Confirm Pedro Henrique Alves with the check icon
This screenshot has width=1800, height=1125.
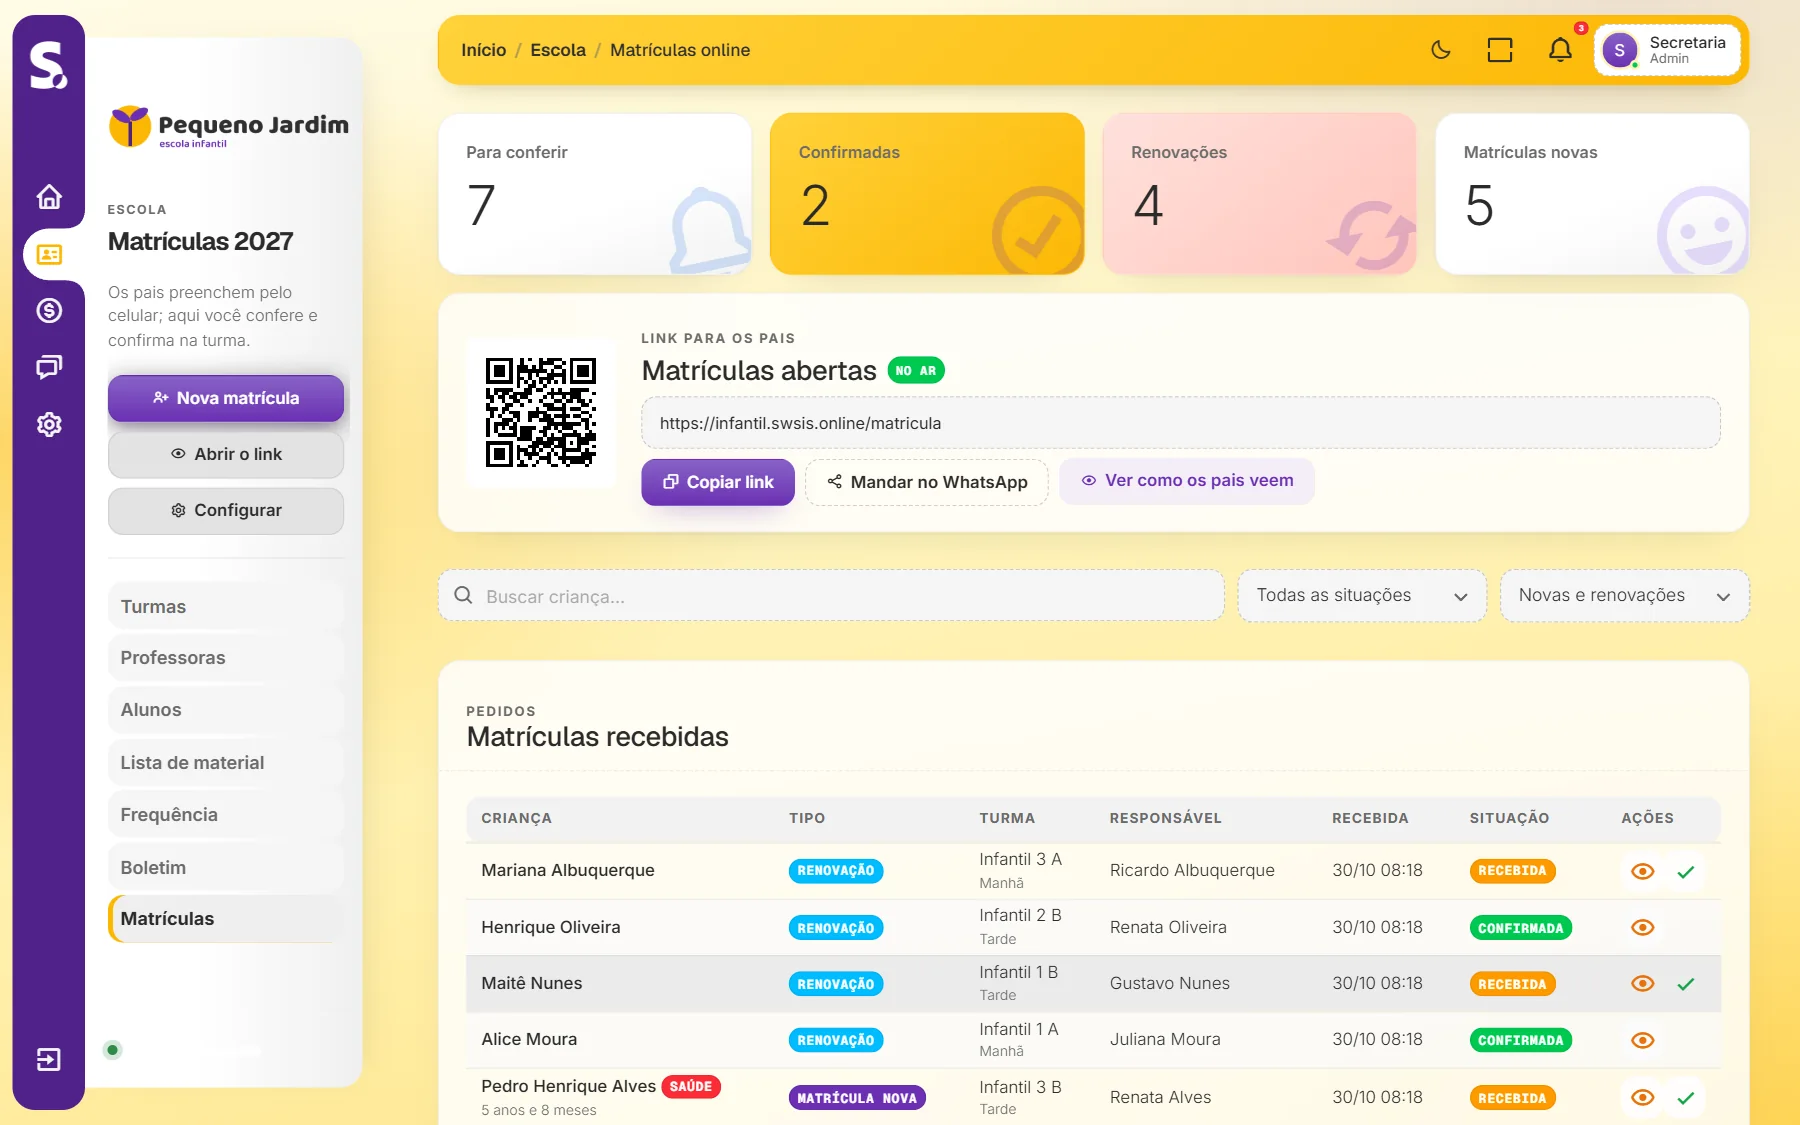[x=1686, y=1098]
